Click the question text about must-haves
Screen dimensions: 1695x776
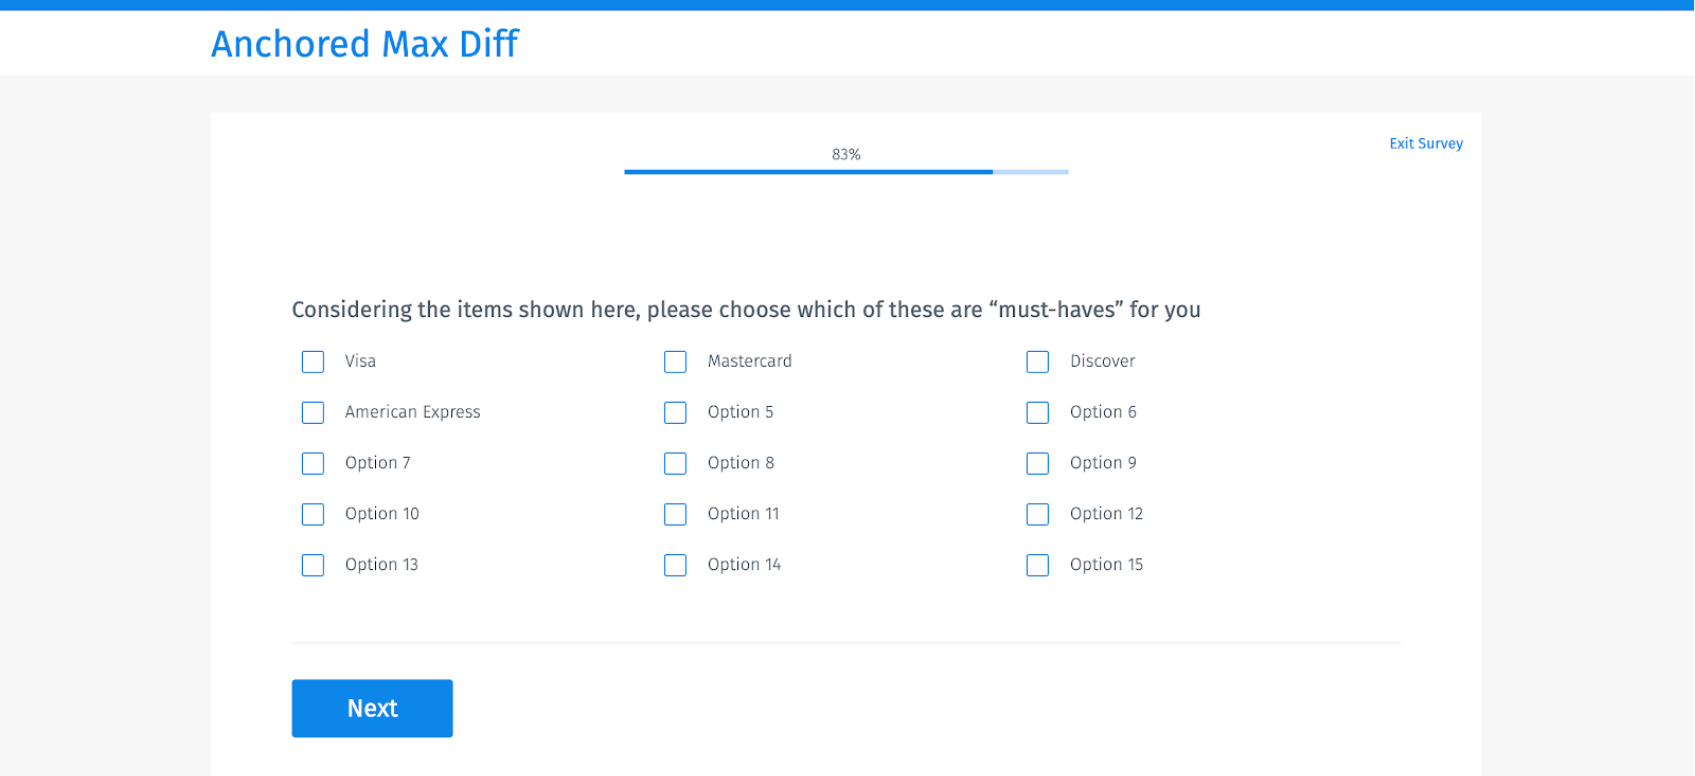pyautogui.click(x=746, y=310)
